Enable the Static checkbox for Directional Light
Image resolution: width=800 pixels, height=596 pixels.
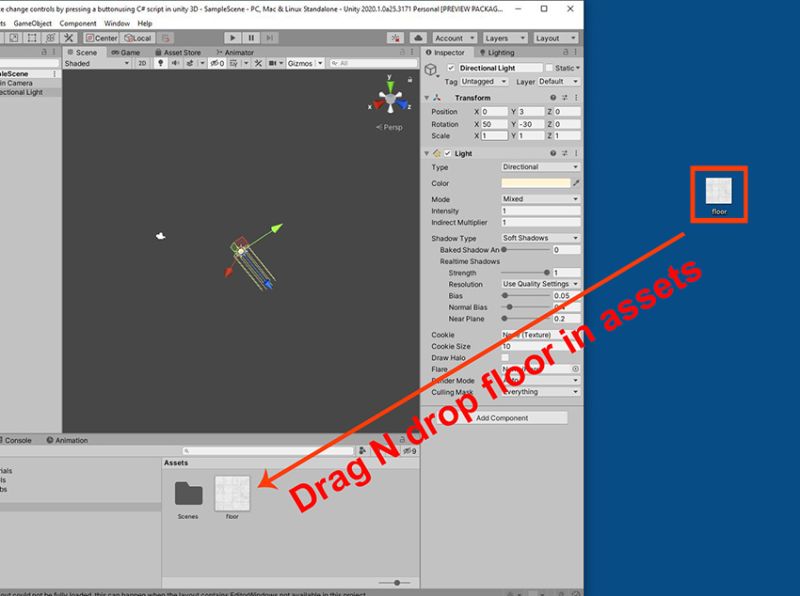tap(548, 67)
